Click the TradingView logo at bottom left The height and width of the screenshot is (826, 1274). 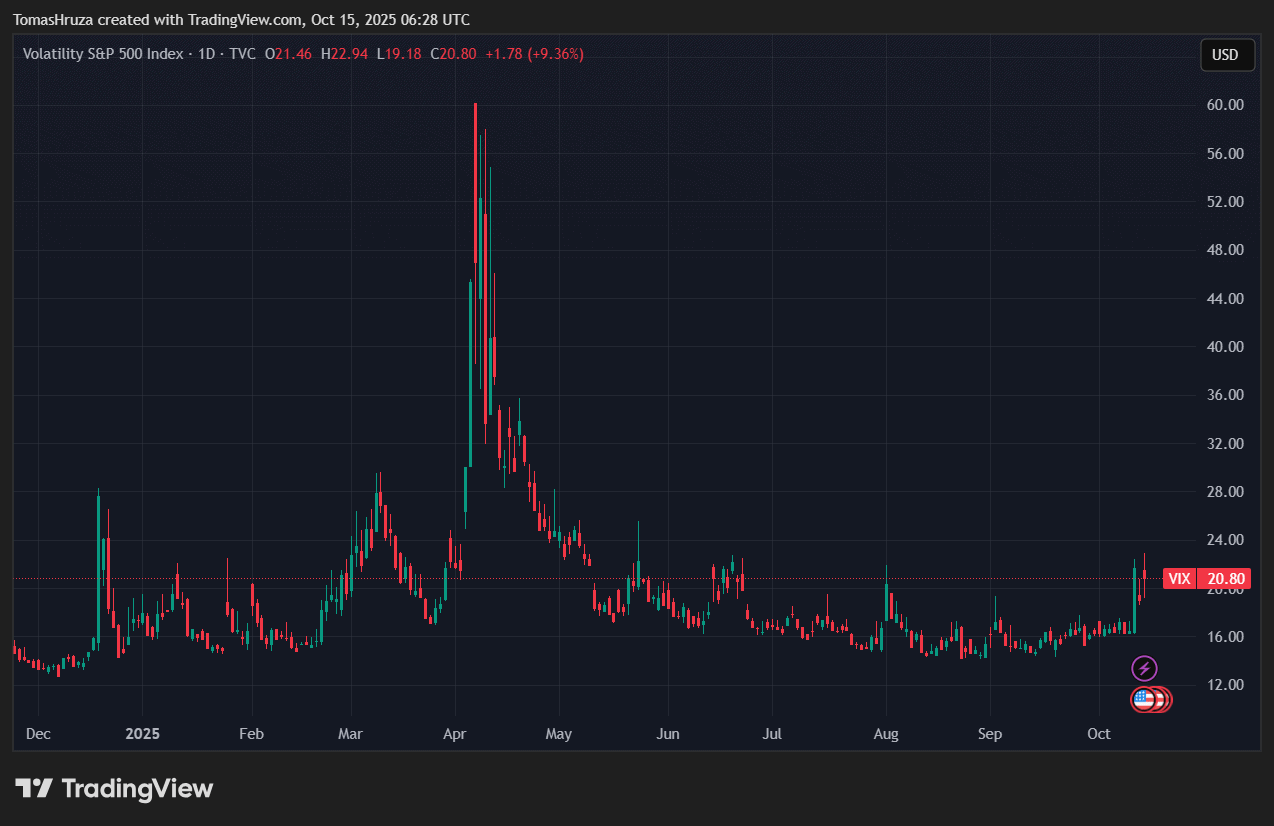114,788
